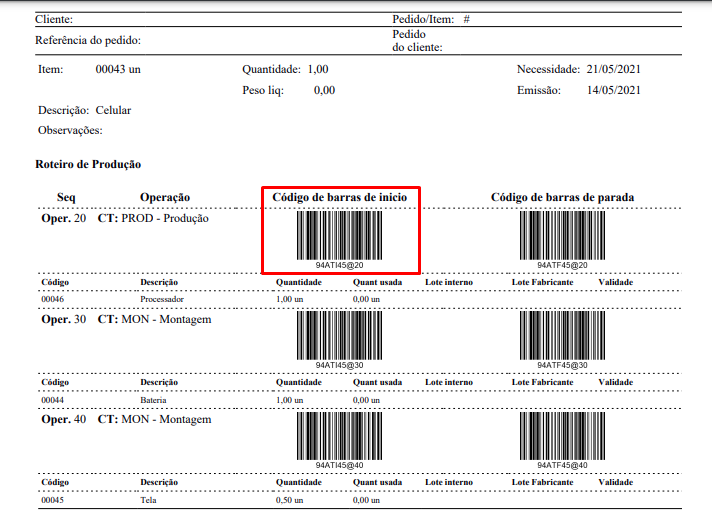This screenshot has width=712, height=518.
Task: Select the 'Código de barras de parada' header
Action: tap(563, 197)
